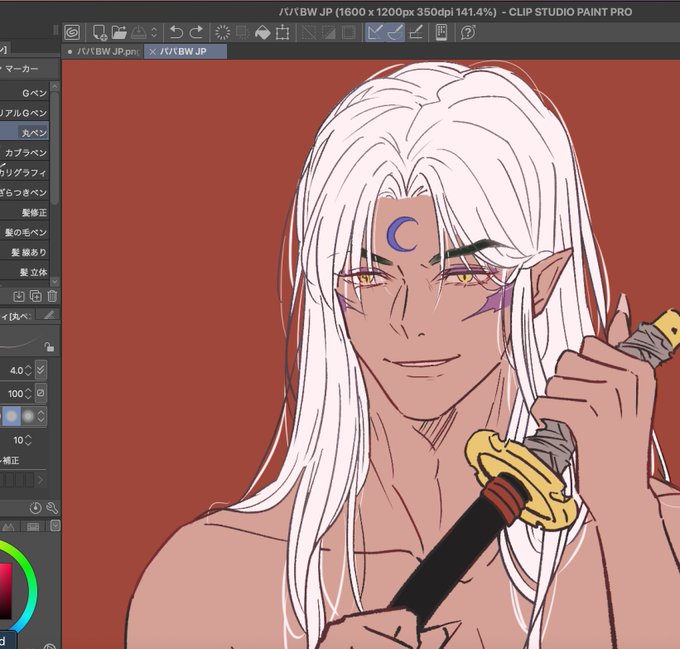Click the first dimmed diagonal selection icon
Viewport: 680px width, 649px height.
(309, 33)
